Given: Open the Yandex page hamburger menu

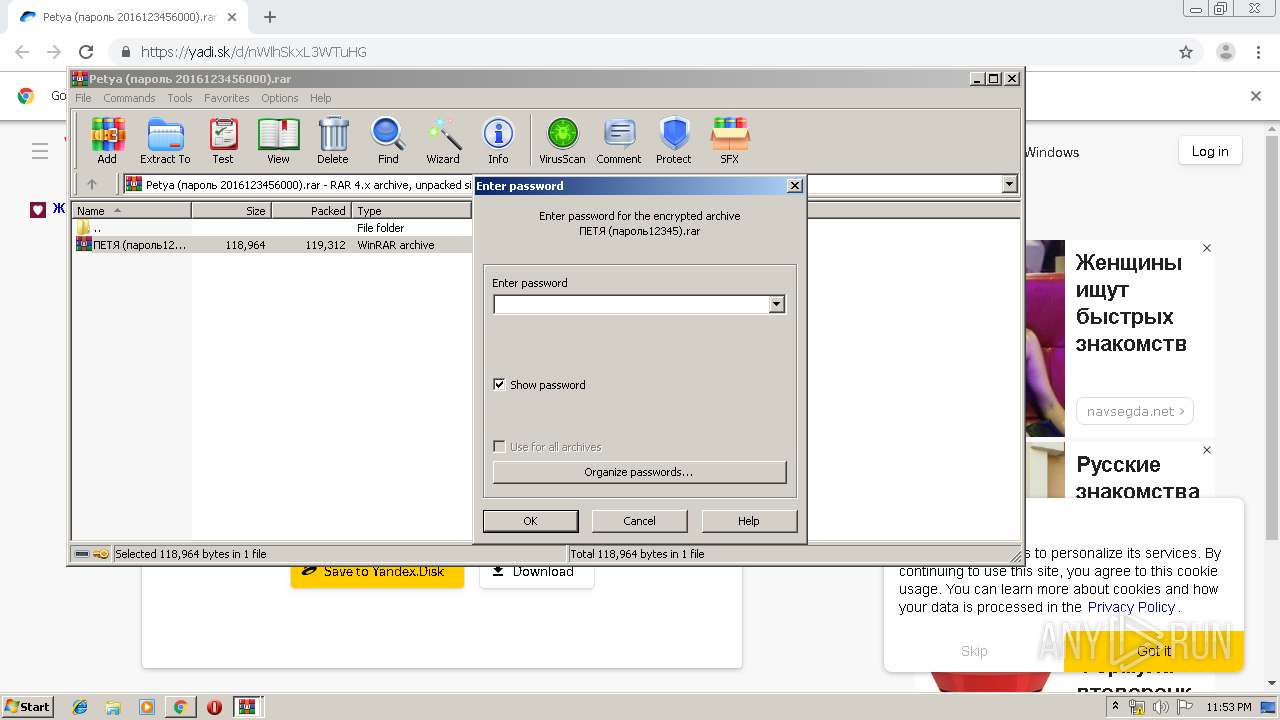Looking at the screenshot, I should point(40,151).
